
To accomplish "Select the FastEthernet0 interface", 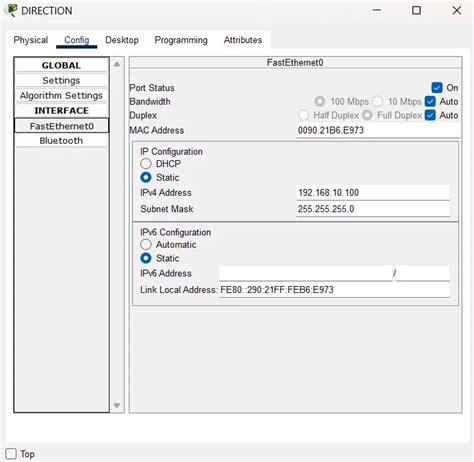I will (61, 126).
